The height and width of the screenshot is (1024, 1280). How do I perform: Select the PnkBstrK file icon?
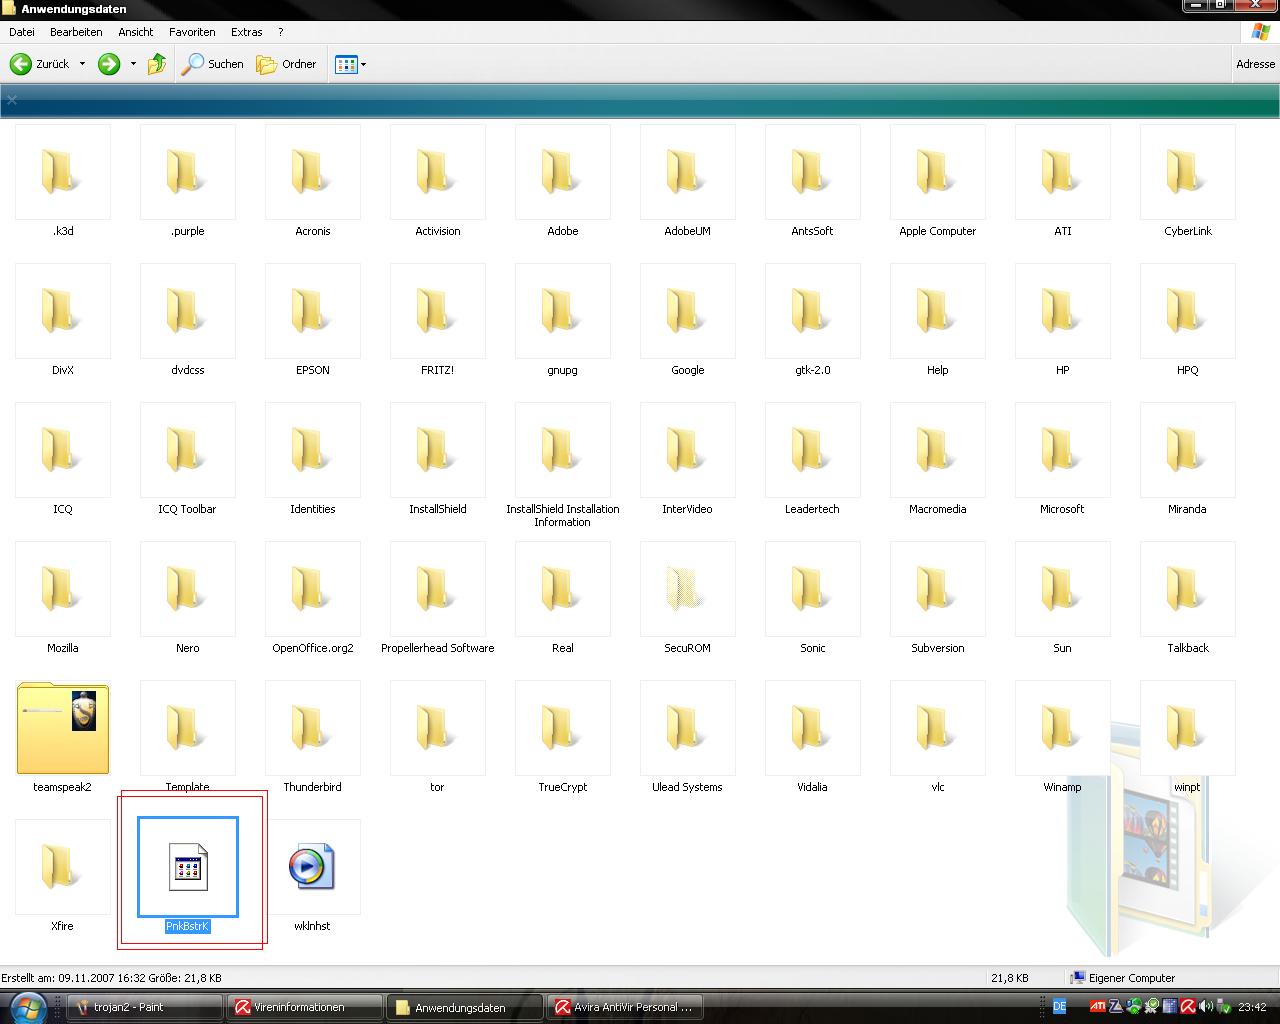coord(188,867)
